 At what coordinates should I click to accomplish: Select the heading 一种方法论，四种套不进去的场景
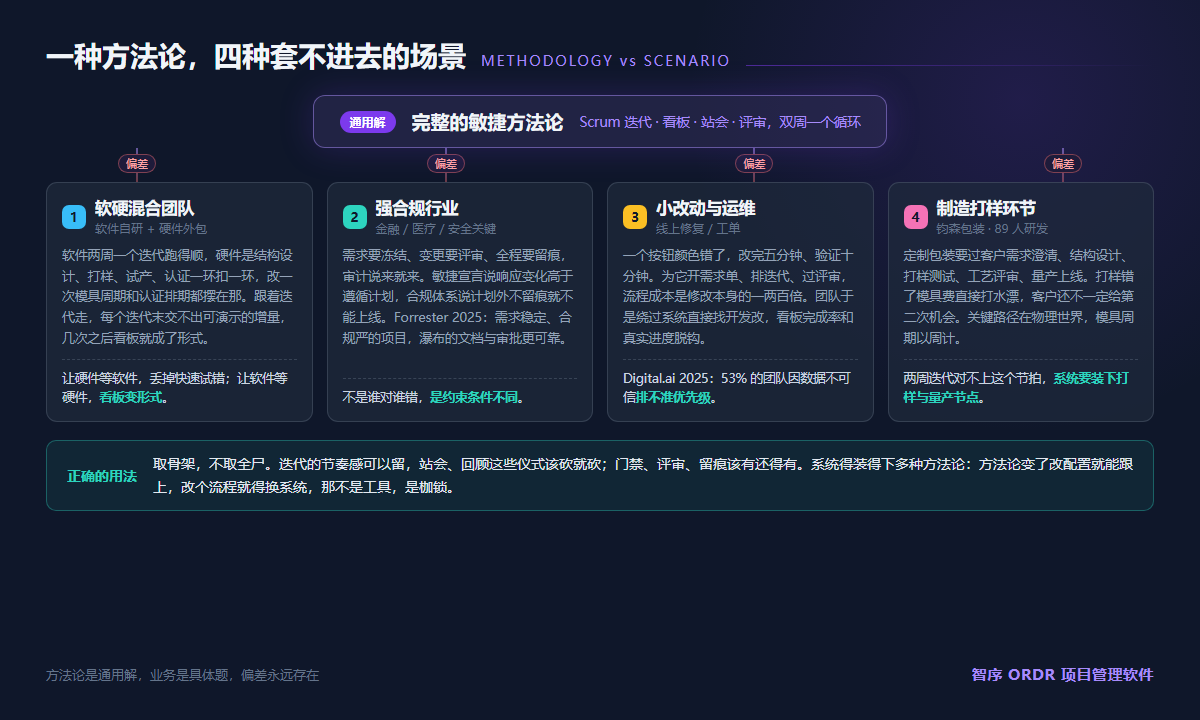tap(256, 58)
